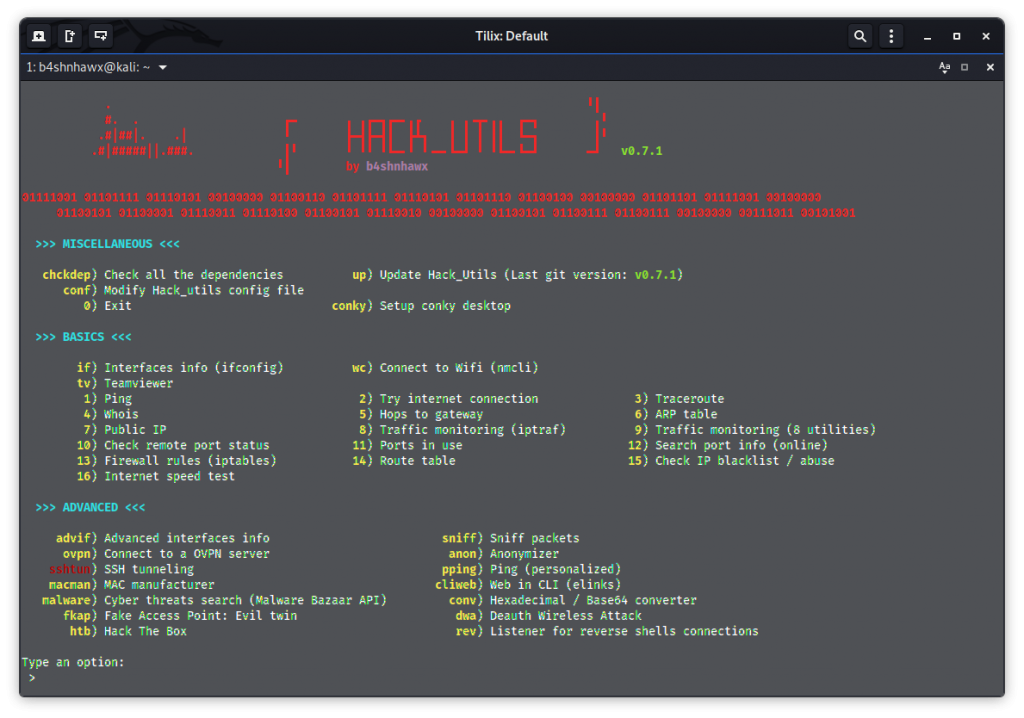Image resolution: width=1024 pixels, height=718 pixels.
Task: Click '8) Traffic monitoring (iptraf)'
Action: 462,430
